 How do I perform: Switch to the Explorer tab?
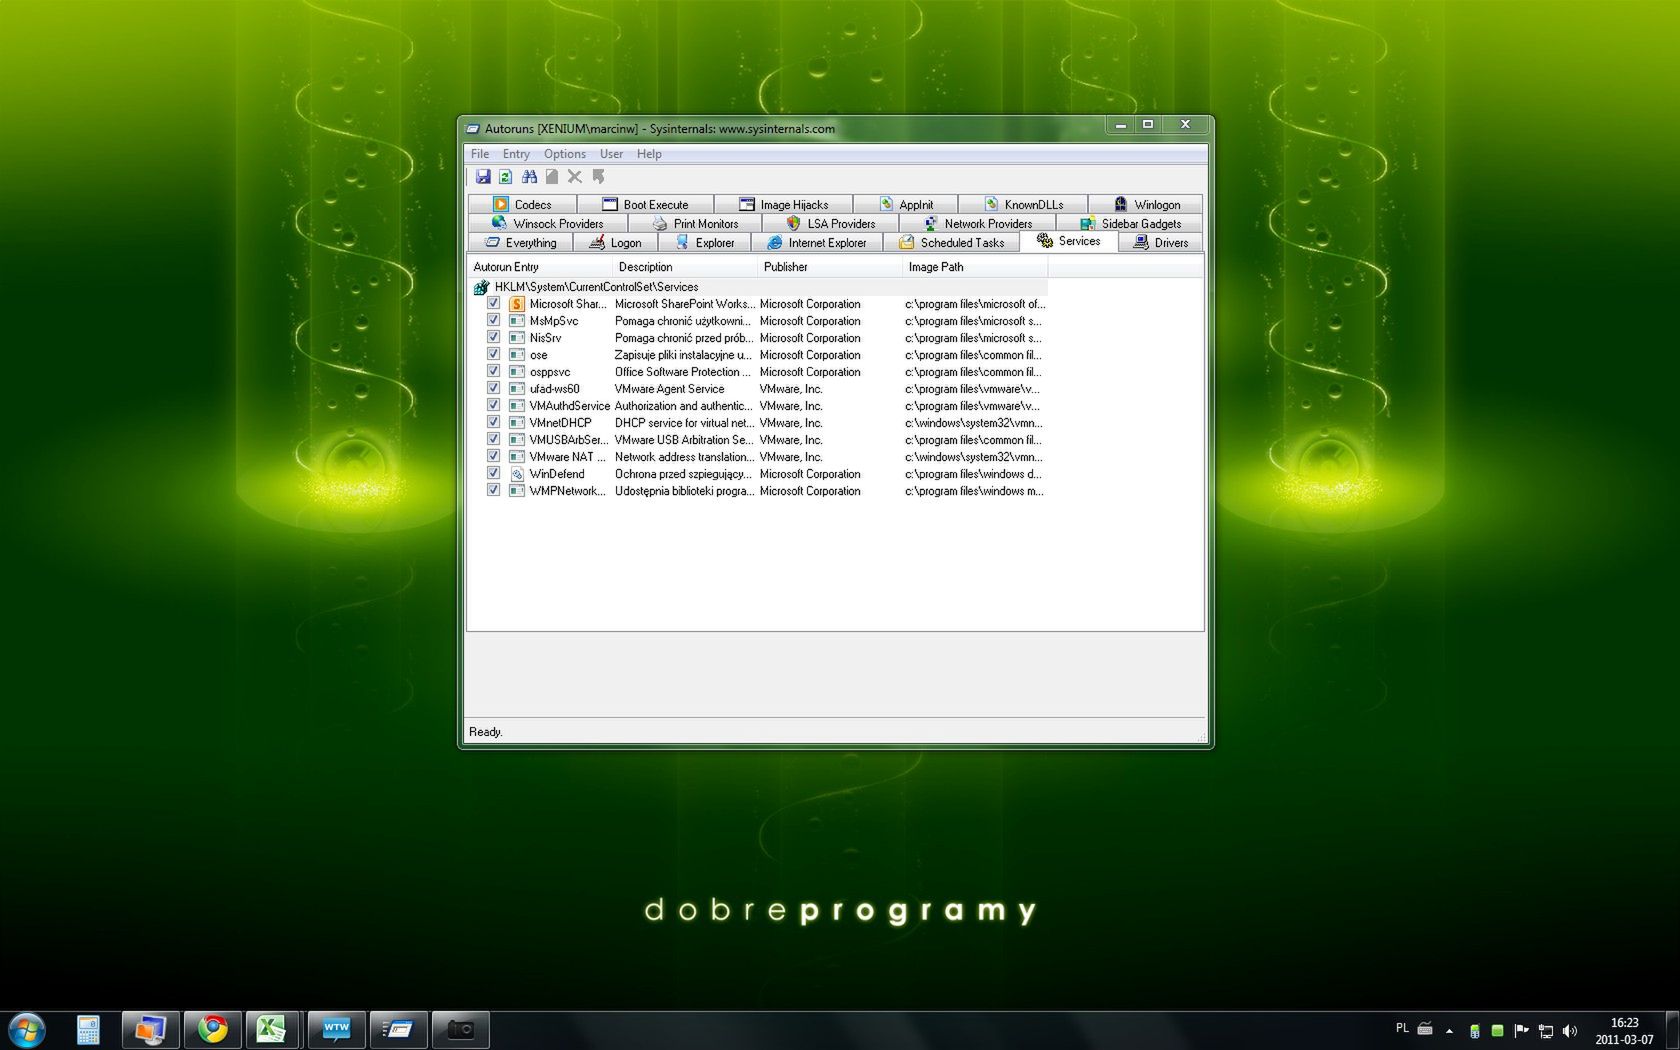704,242
